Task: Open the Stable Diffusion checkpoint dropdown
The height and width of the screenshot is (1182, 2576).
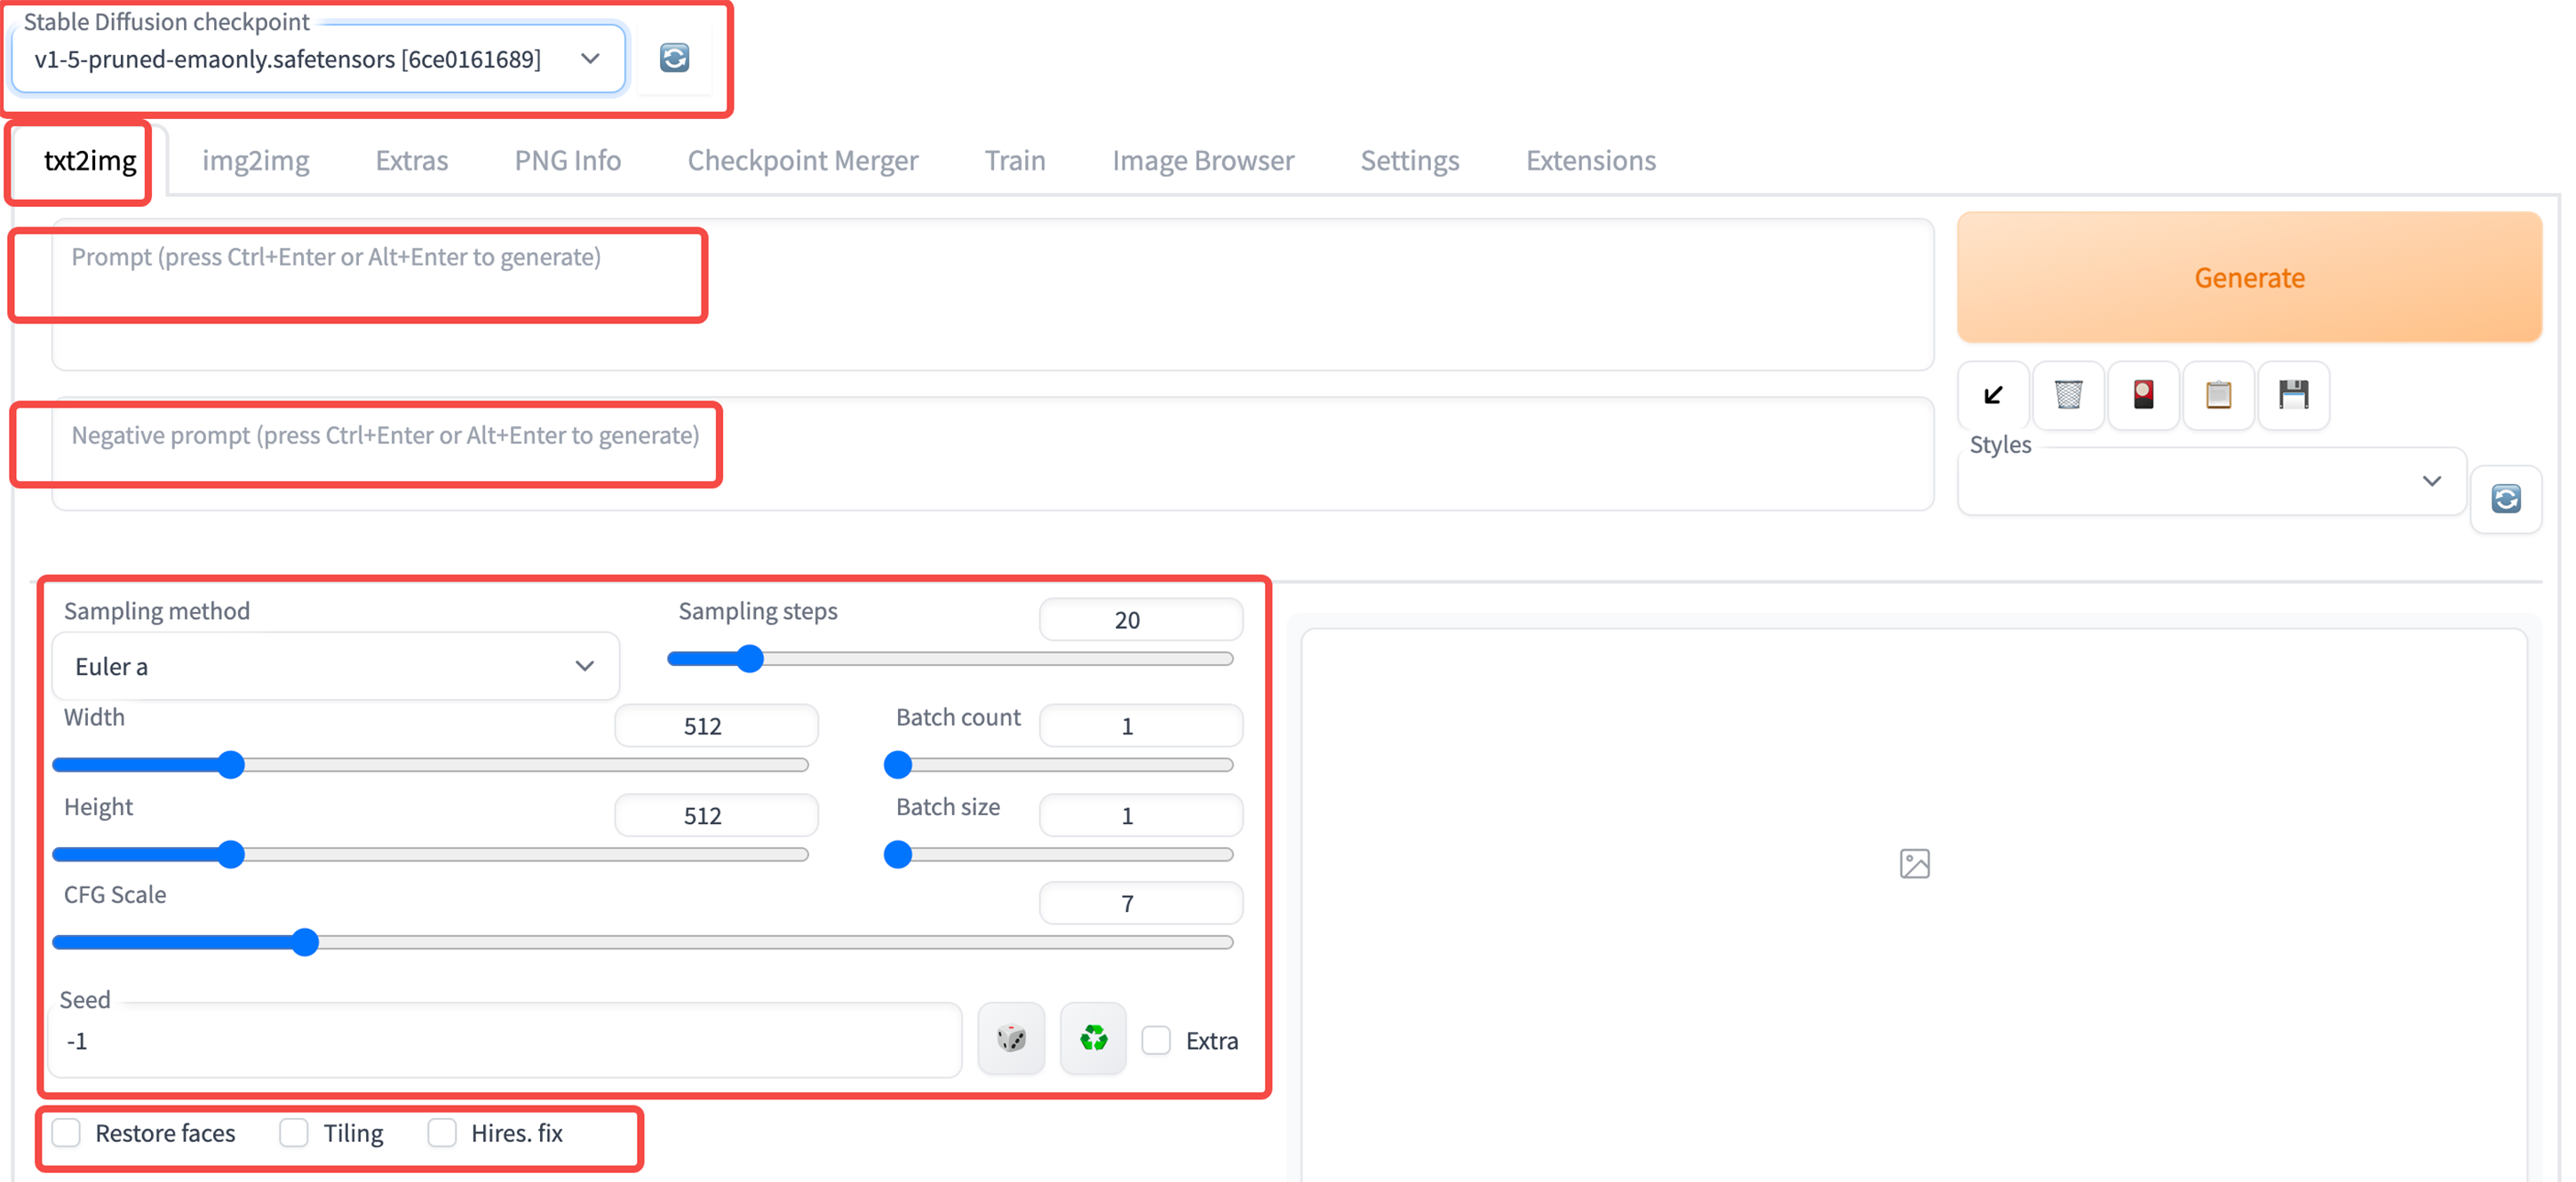Action: coord(318,59)
